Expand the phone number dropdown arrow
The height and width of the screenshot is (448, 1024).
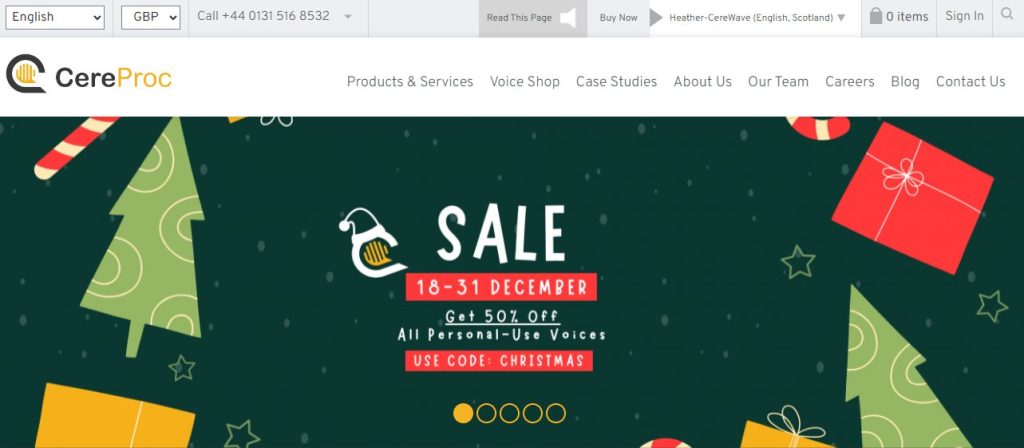348,17
